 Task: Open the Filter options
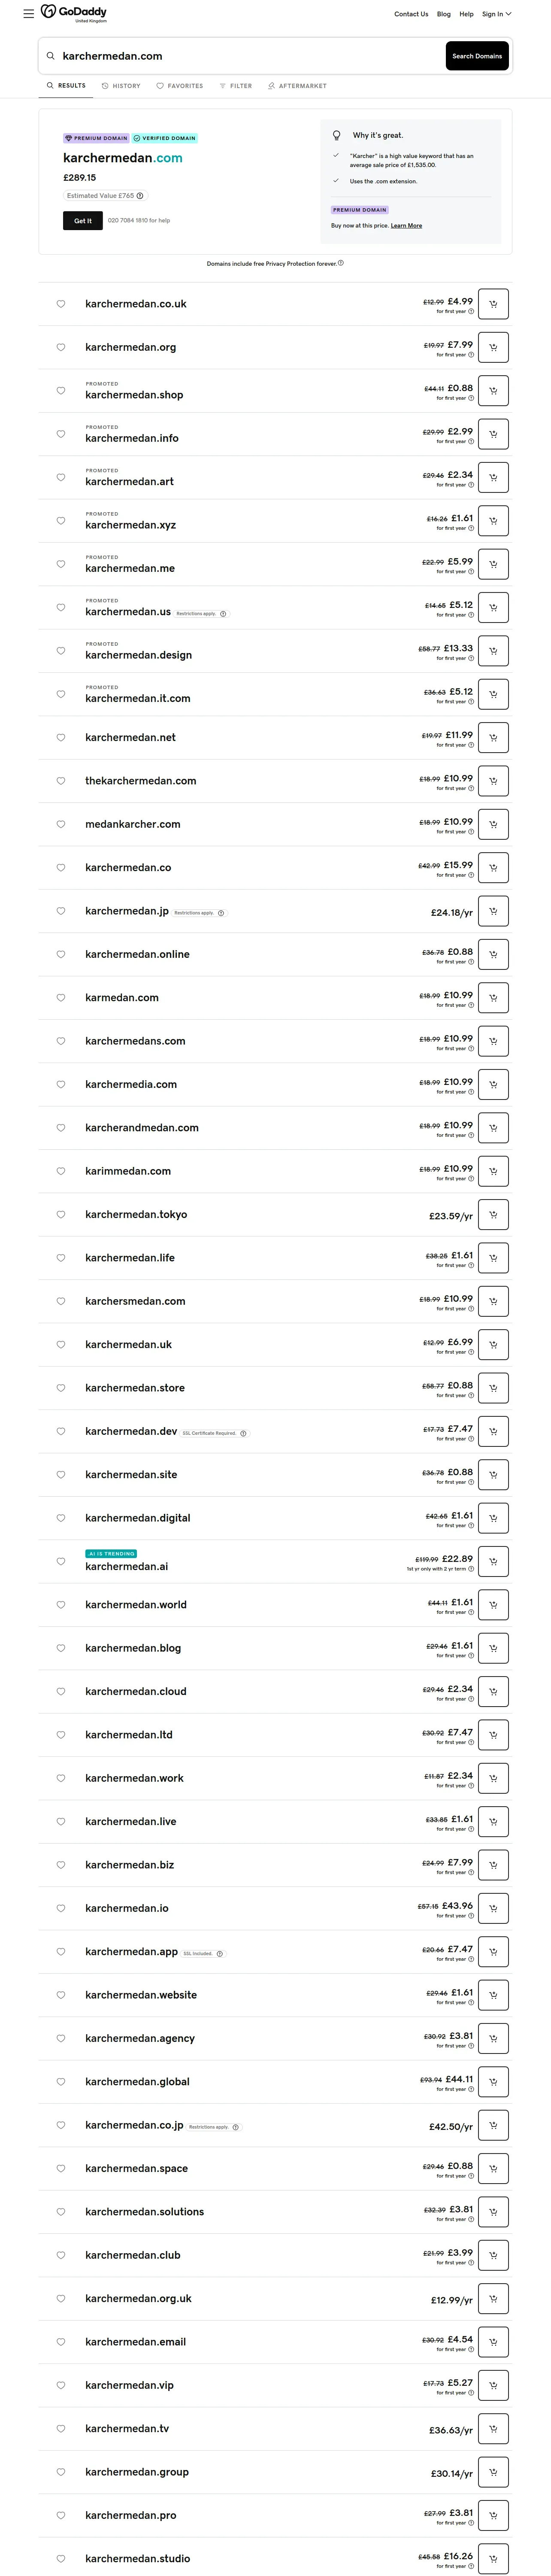tap(236, 86)
